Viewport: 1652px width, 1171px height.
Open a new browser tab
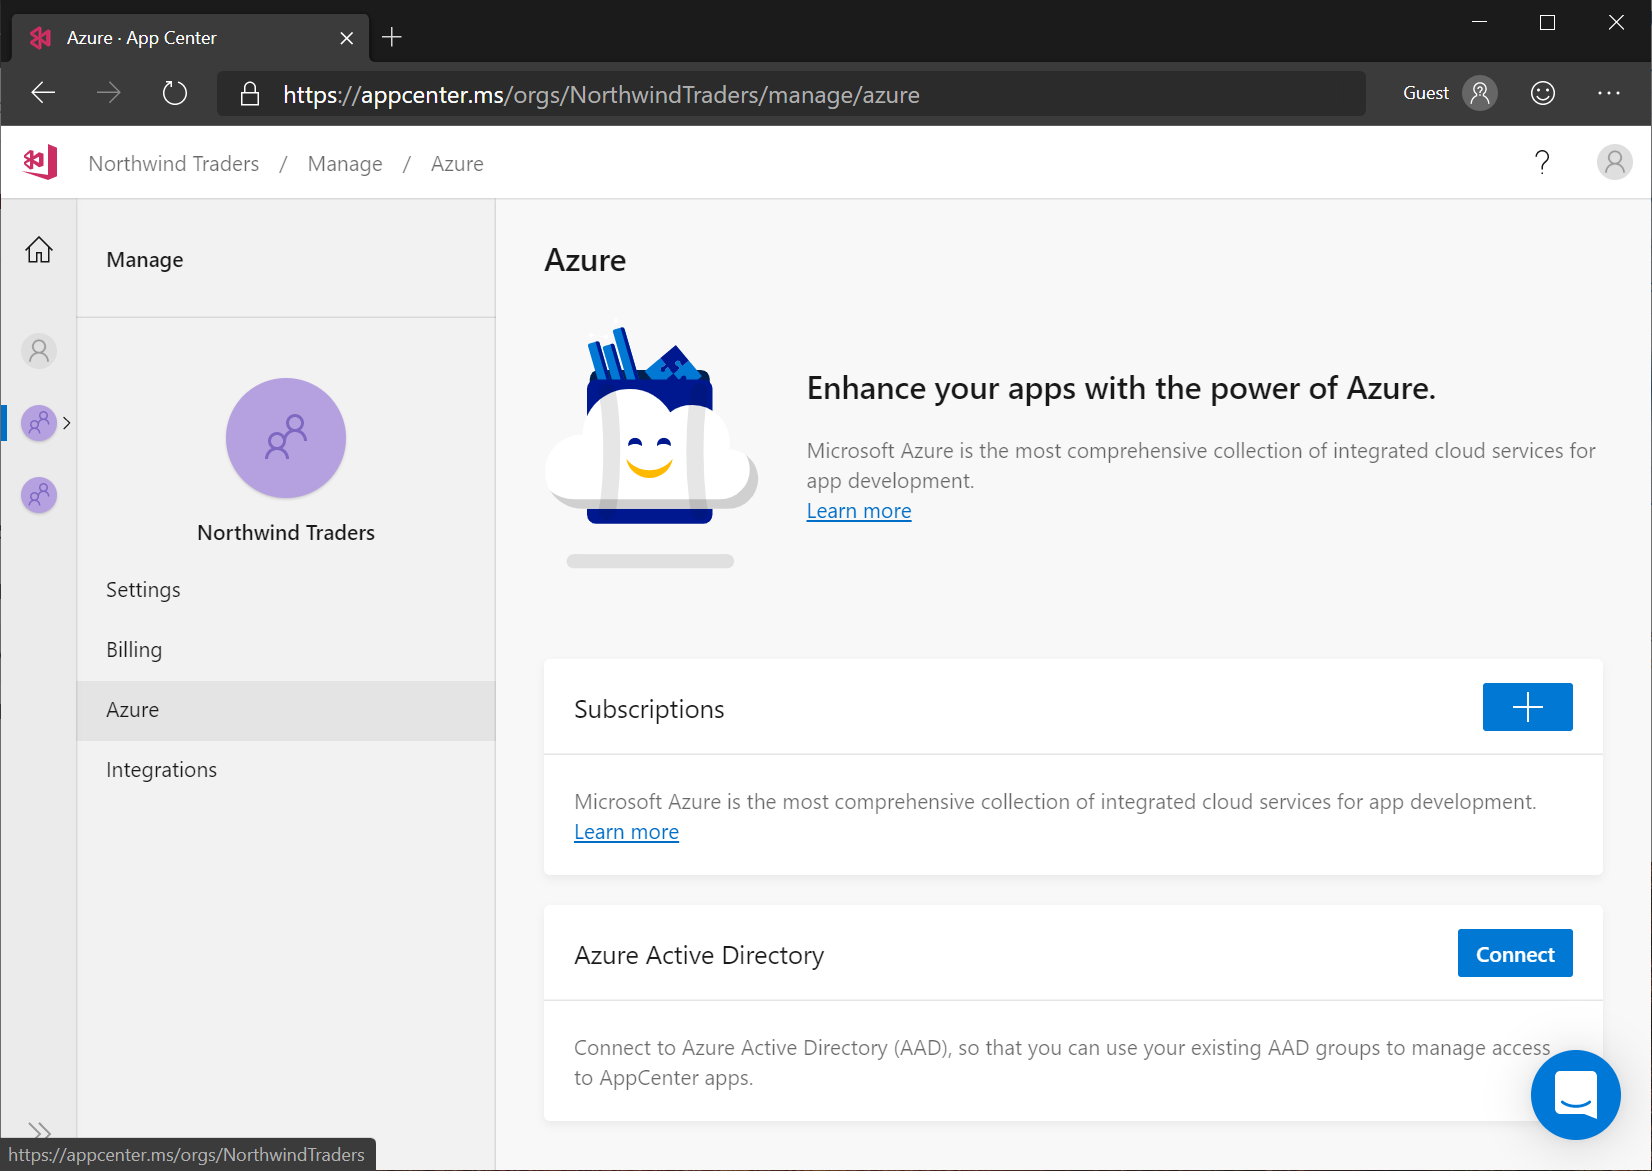point(391,36)
